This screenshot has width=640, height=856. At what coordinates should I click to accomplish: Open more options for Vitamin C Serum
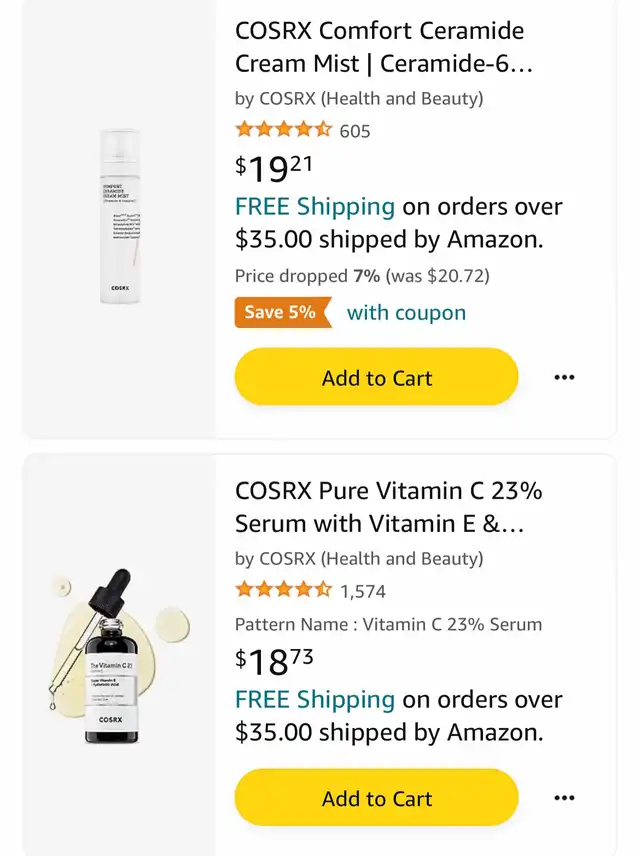pyautogui.click(x=564, y=798)
